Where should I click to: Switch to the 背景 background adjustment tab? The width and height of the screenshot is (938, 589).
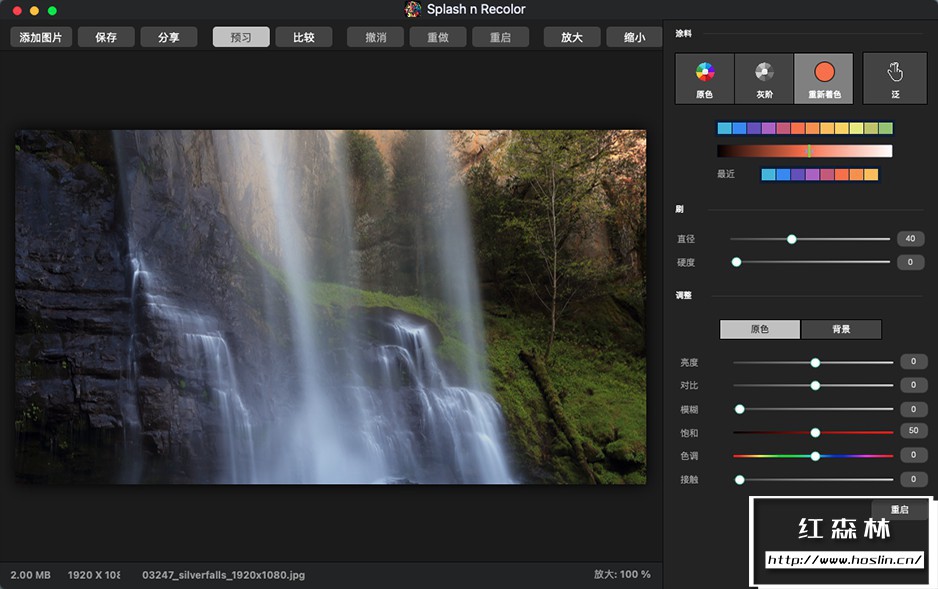click(x=841, y=329)
